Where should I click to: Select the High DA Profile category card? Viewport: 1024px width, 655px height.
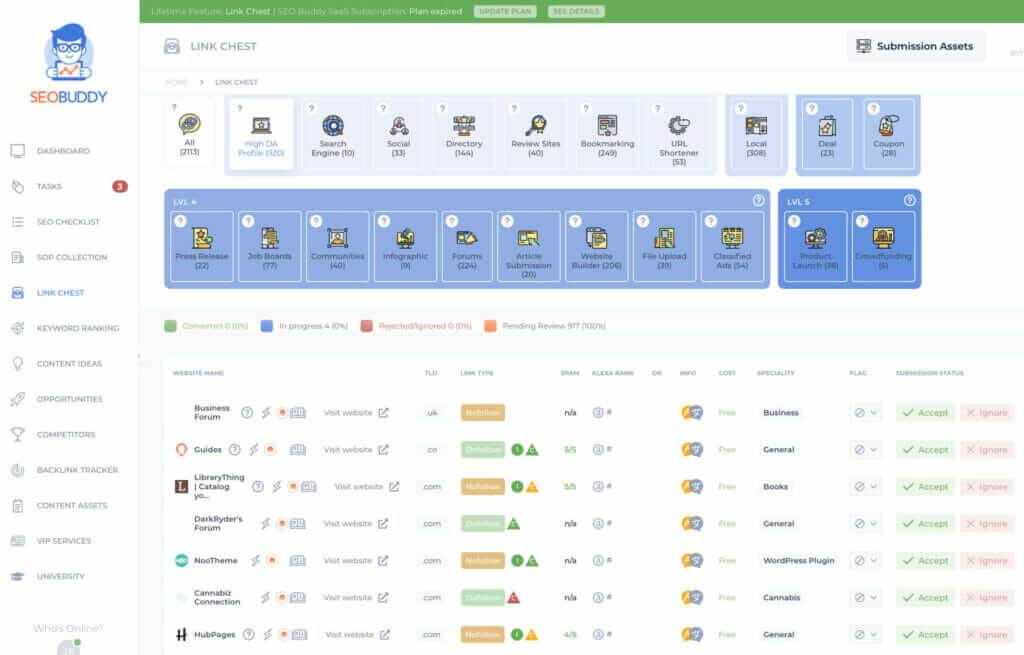261,135
